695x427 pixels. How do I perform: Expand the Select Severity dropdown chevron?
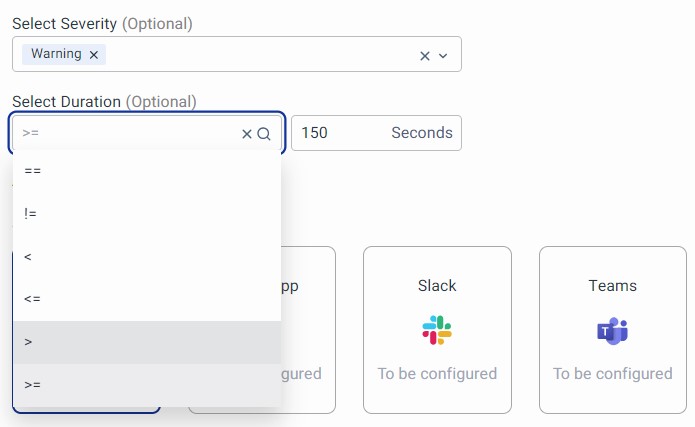coord(443,56)
